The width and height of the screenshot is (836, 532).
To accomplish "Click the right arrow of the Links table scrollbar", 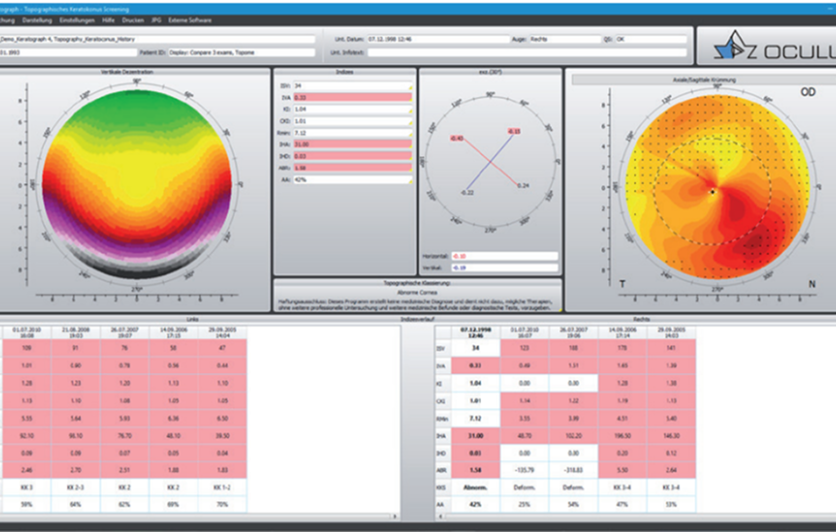I will coord(395,516).
